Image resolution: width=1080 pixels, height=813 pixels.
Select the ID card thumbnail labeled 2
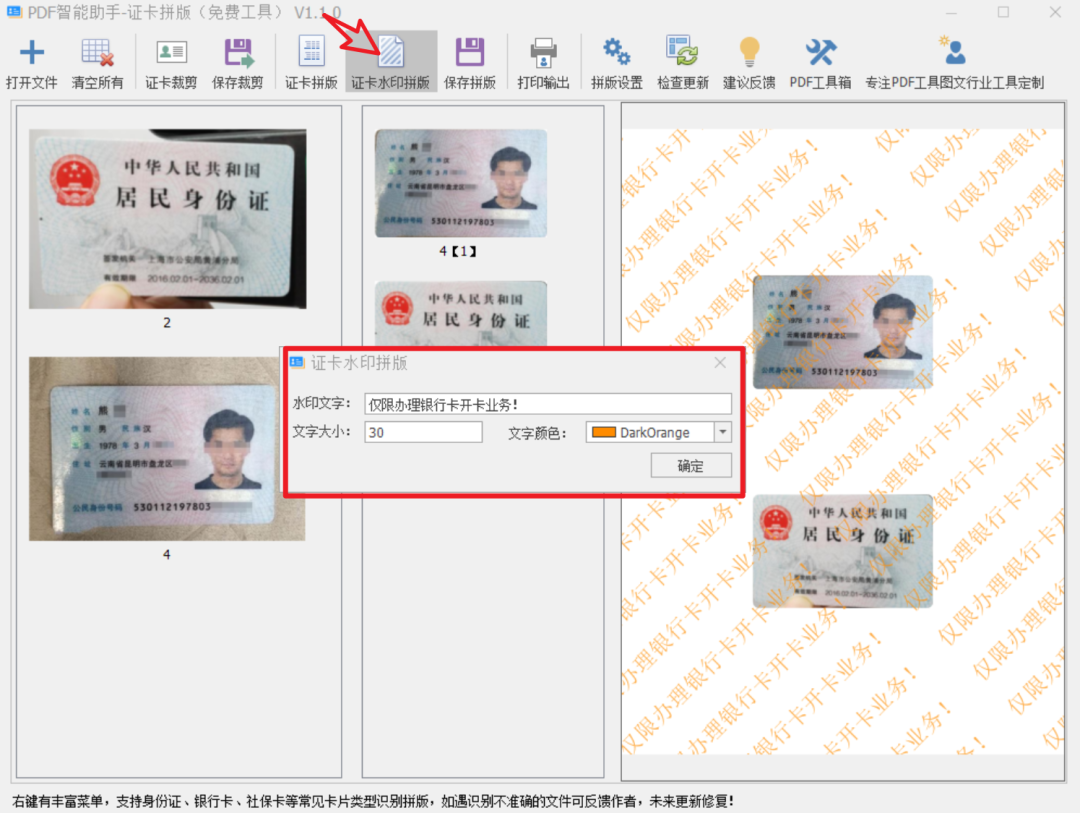pyautogui.click(x=167, y=219)
